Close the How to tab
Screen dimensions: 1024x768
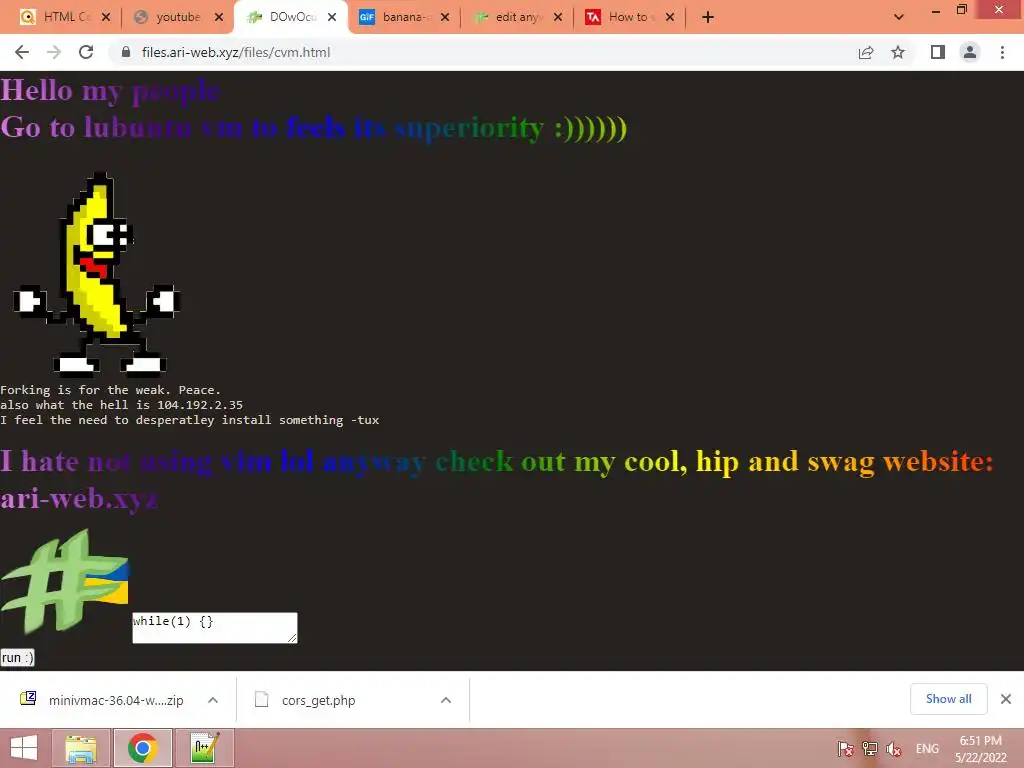pyautogui.click(x=670, y=17)
